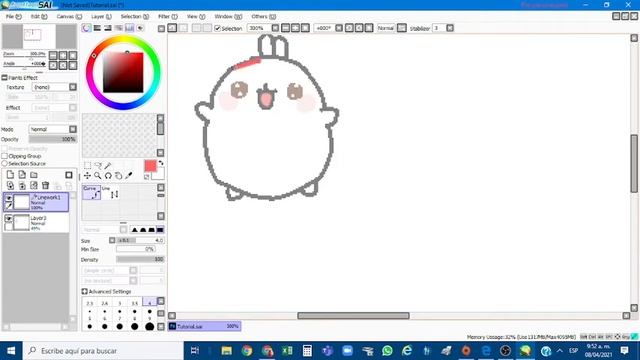Select the Line linework tool
640x360 pixels.
(x=110, y=192)
